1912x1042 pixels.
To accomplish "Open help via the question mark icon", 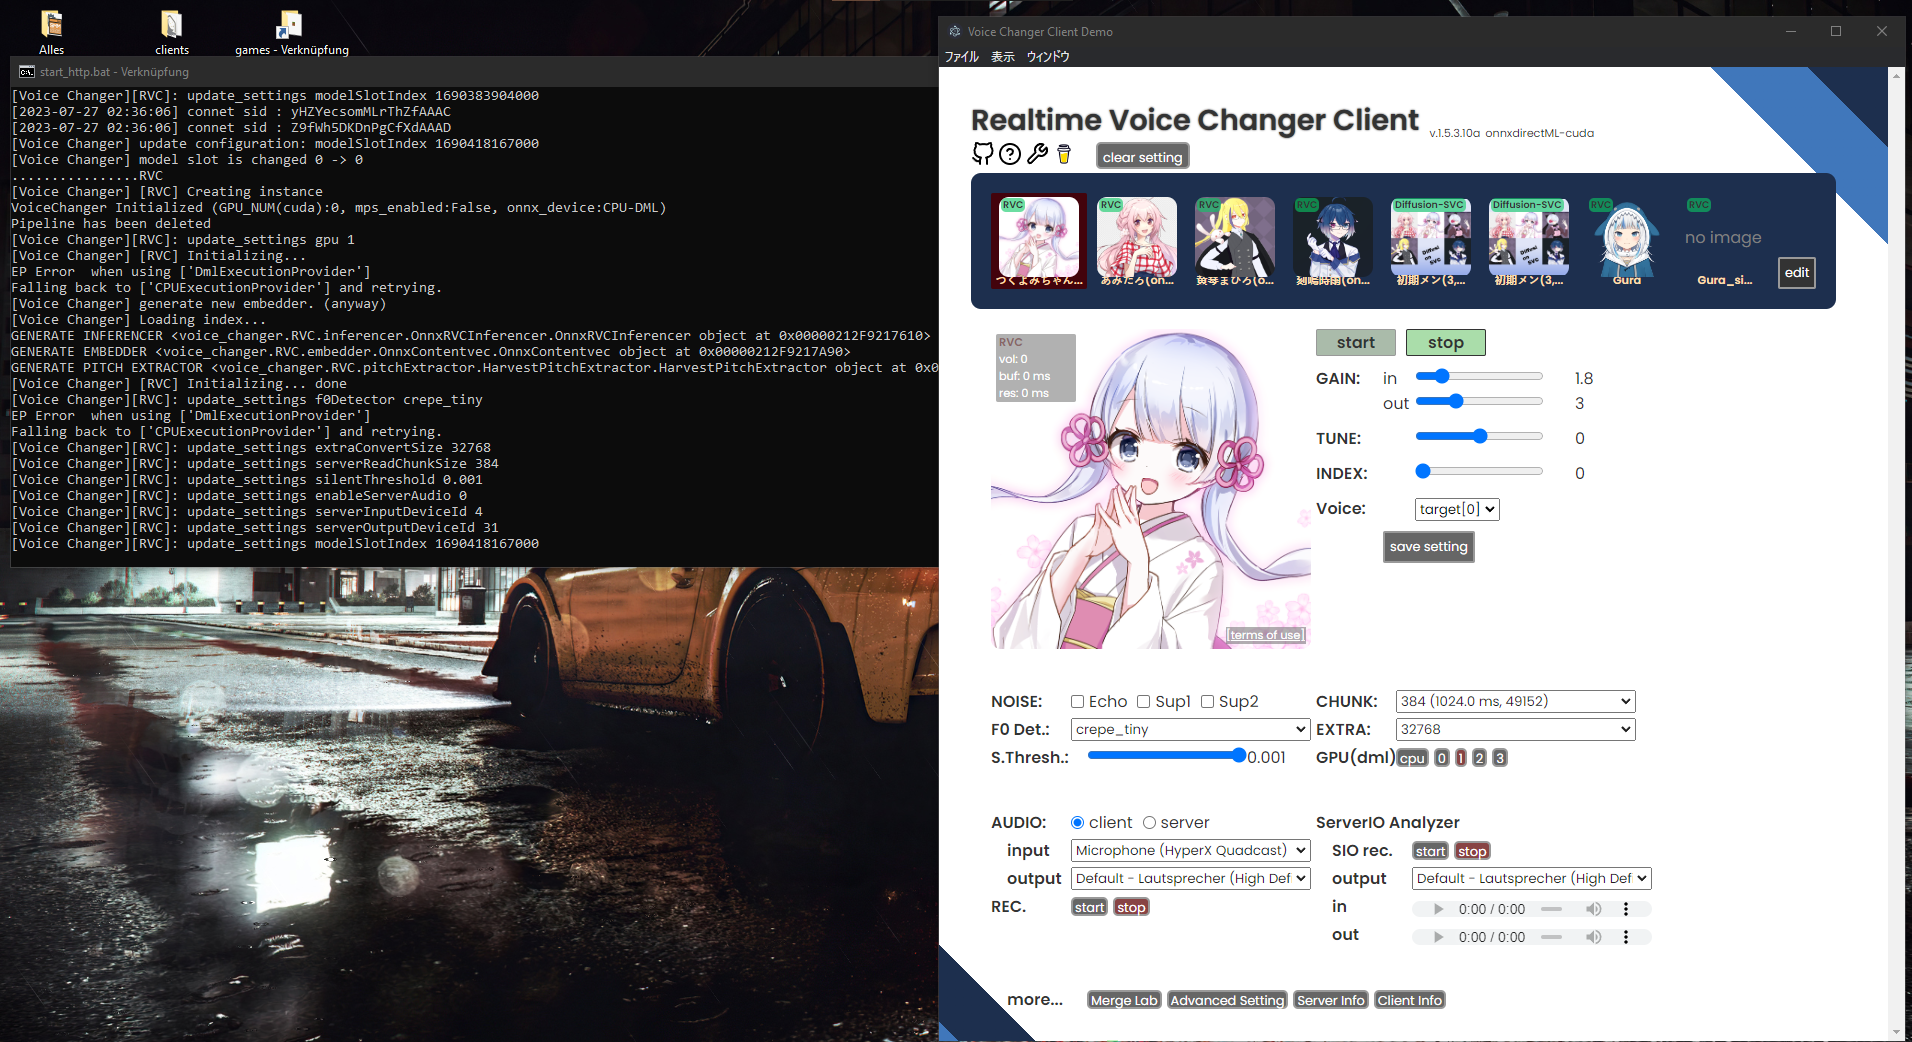I will pos(1009,154).
